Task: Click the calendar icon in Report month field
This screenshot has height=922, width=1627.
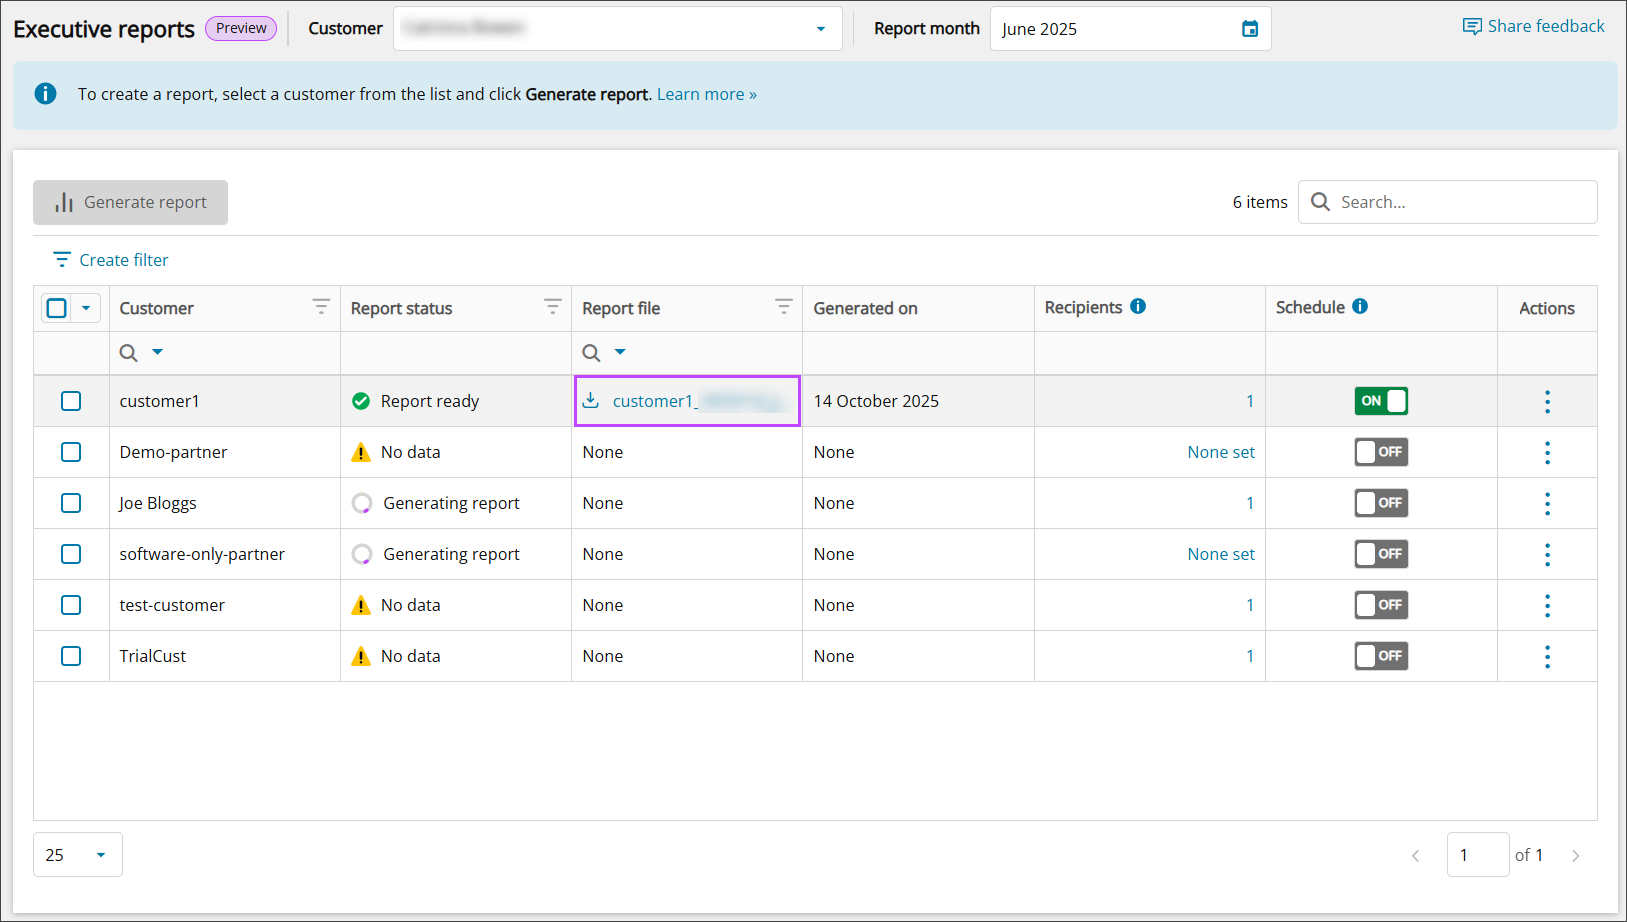Action: click(1249, 29)
